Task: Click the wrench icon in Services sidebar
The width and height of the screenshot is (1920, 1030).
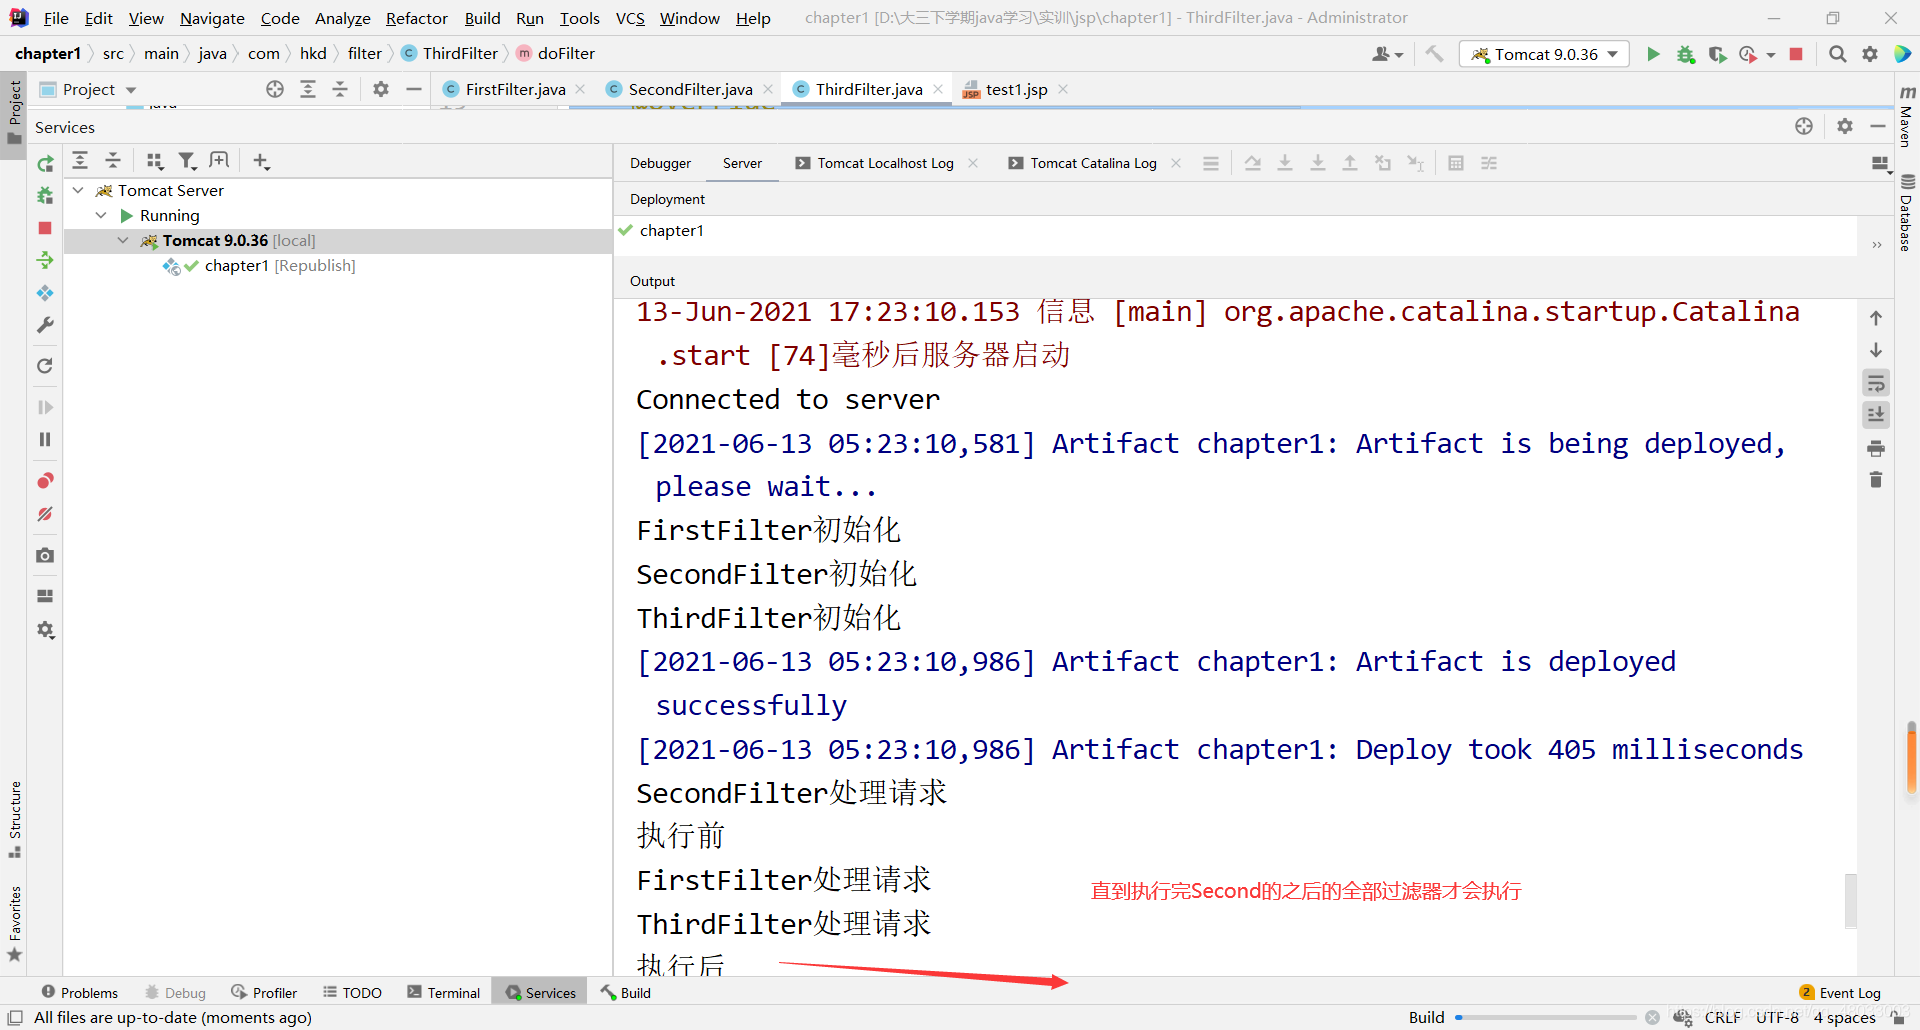Action: [45, 325]
